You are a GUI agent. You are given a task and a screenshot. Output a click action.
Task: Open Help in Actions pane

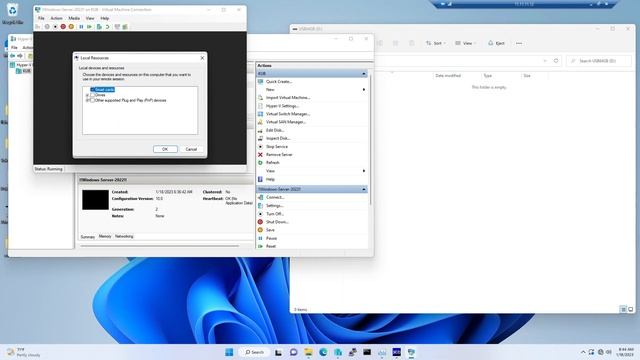point(270,179)
